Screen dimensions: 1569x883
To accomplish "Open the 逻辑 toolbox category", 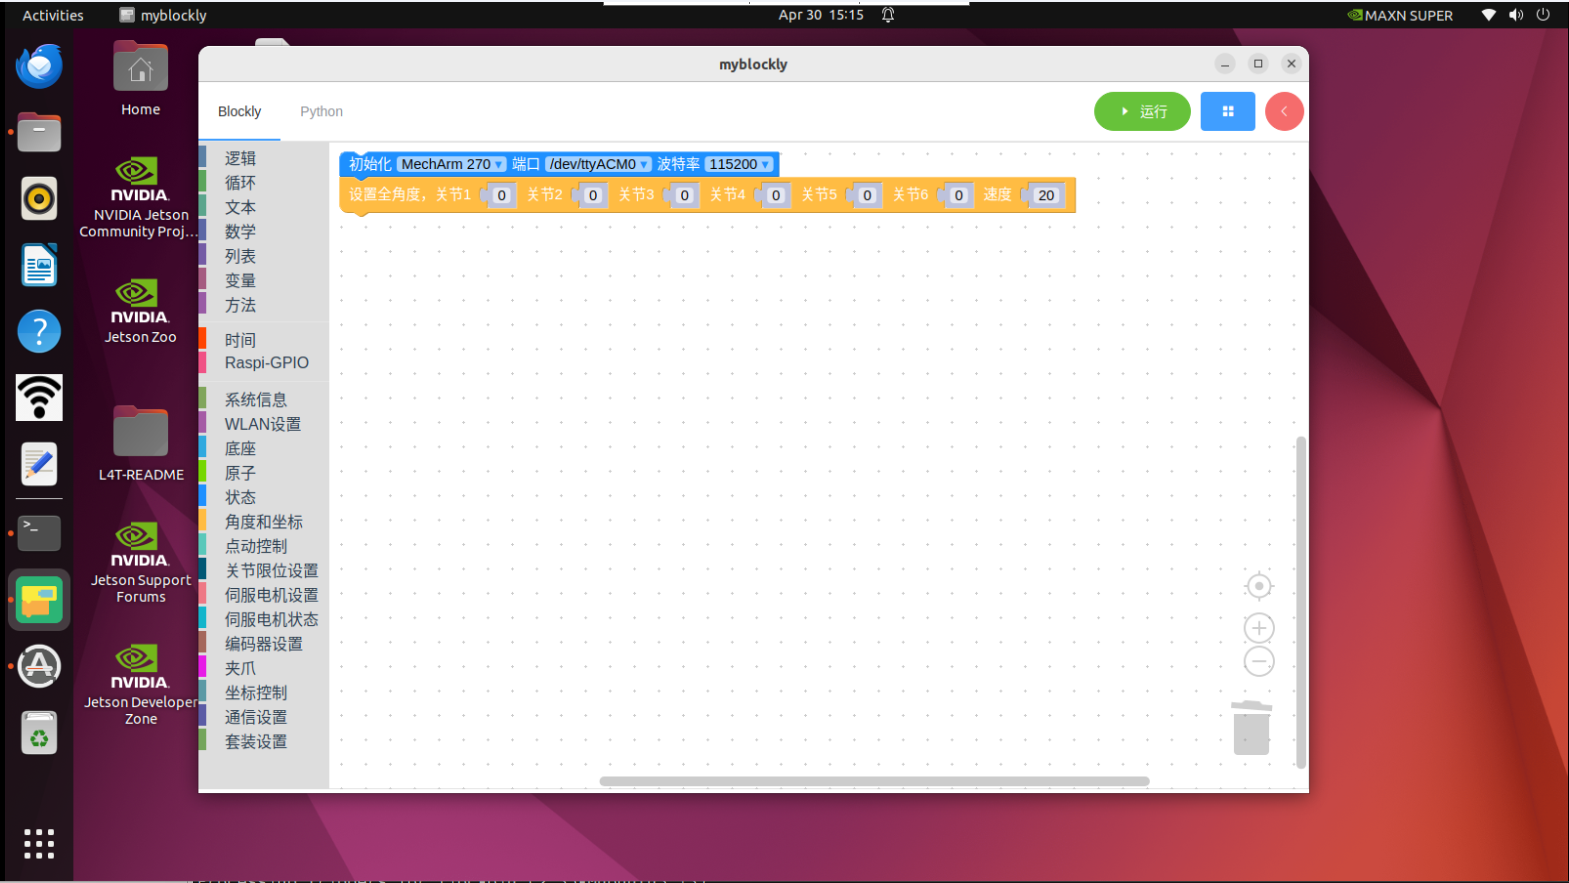I will pos(240,158).
